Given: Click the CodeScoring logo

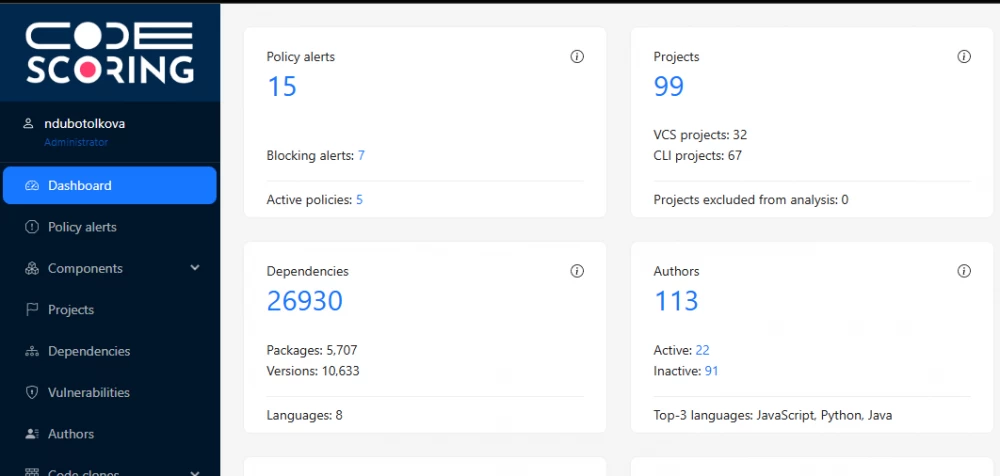Looking at the screenshot, I should (x=109, y=52).
